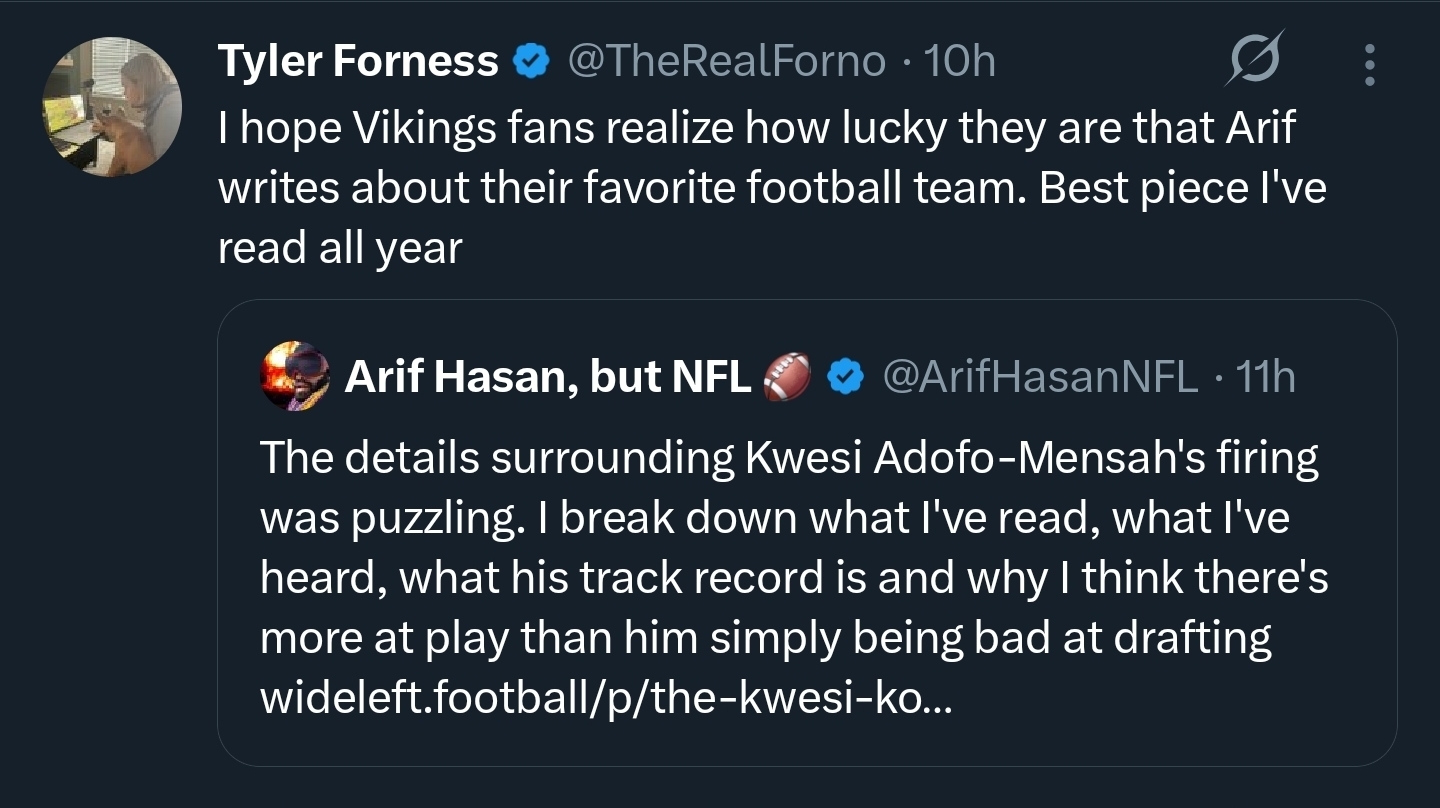Open the 10h timestamp of the tweet
Viewport: 1440px width, 808px height.
pyautogui.click(x=960, y=62)
